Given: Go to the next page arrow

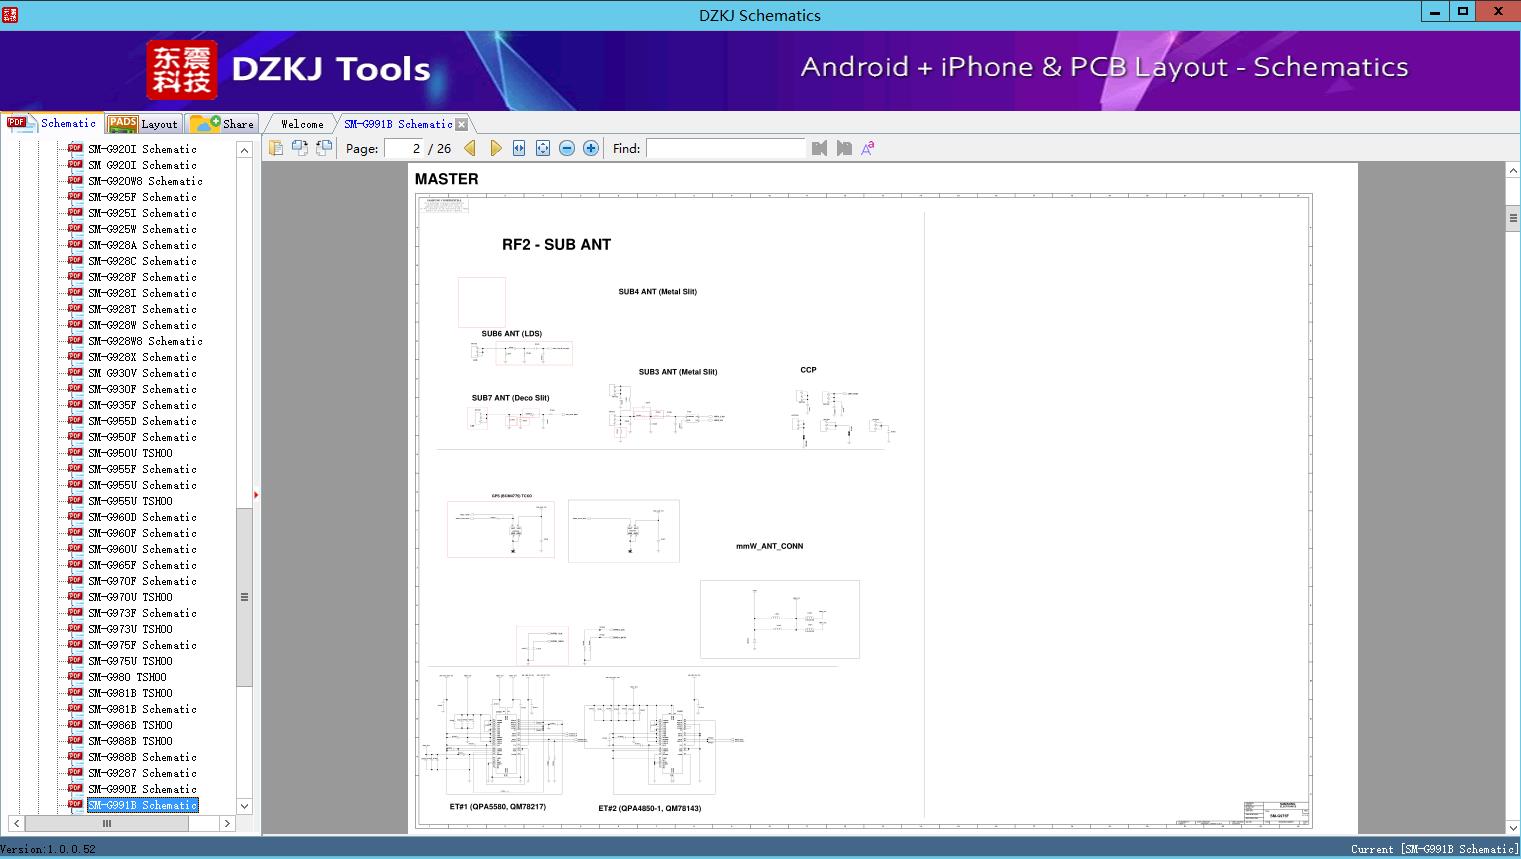Looking at the screenshot, I should coord(495,148).
